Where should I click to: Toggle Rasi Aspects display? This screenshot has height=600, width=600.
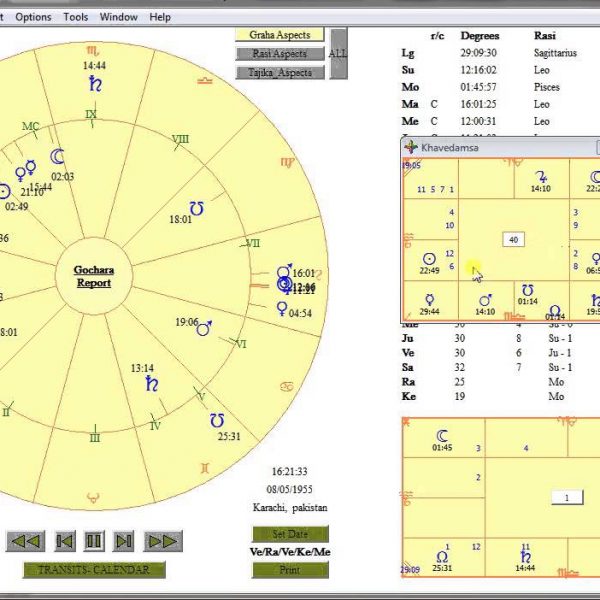tap(279, 54)
